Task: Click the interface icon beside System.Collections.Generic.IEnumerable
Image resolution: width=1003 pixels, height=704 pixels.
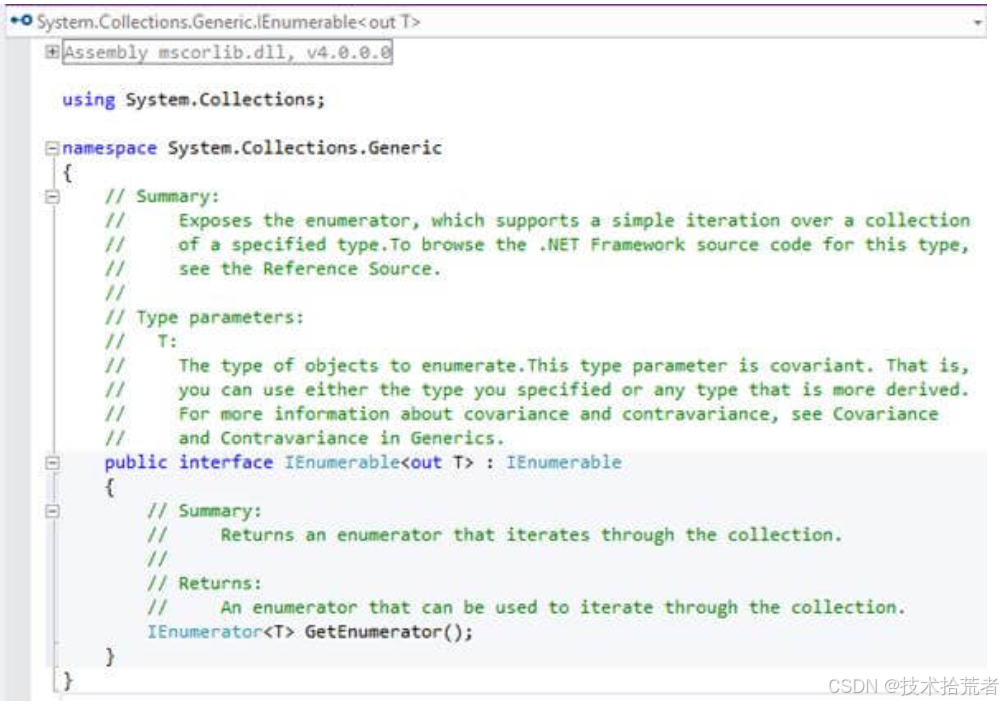Action: click(x=21, y=21)
